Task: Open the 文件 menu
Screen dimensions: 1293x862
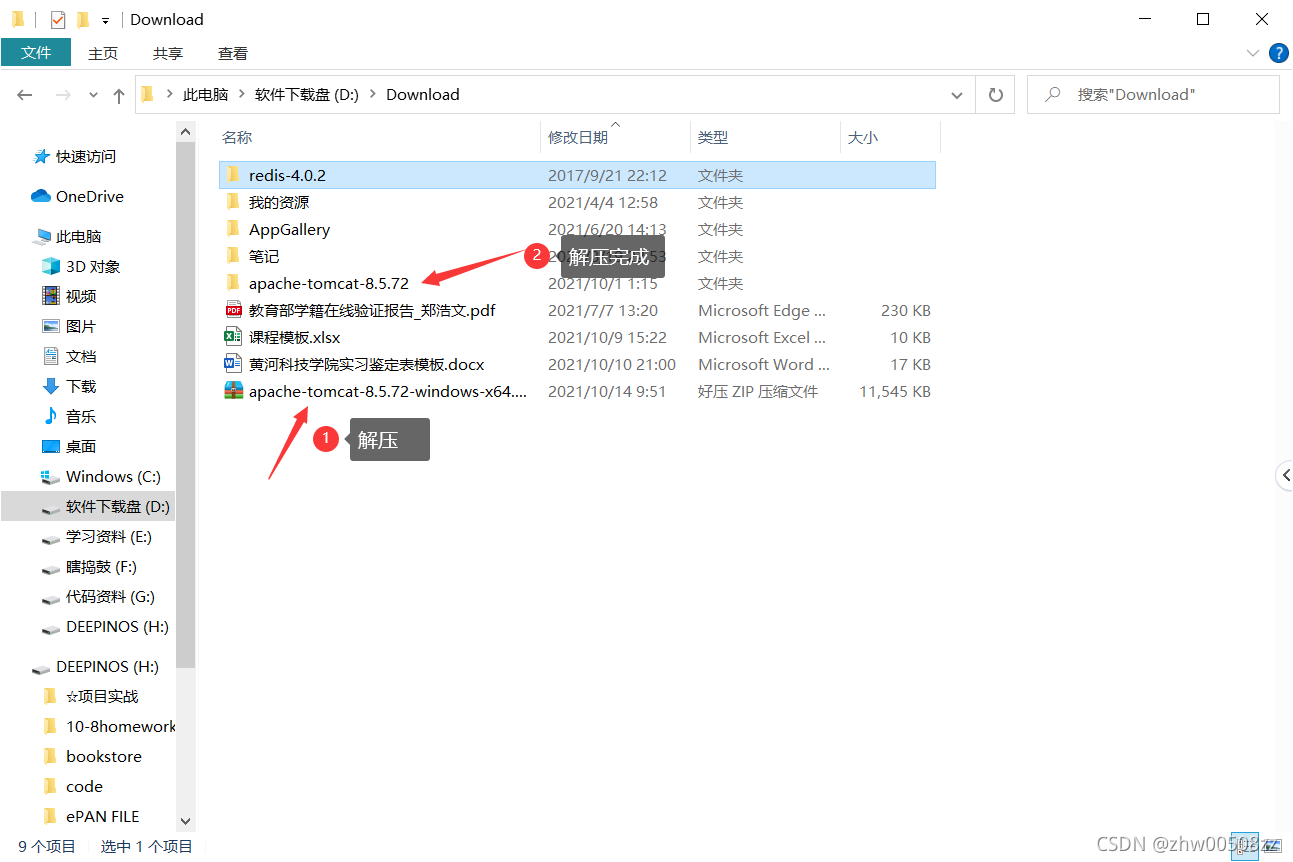Action: pos(36,53)
